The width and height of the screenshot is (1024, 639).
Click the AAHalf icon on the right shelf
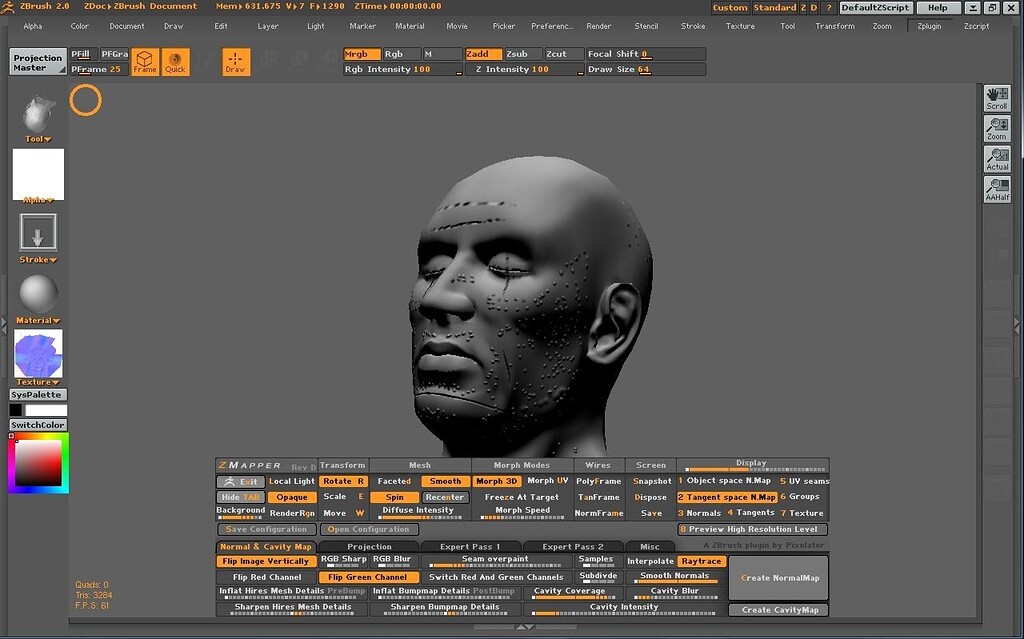pos(997,188)
